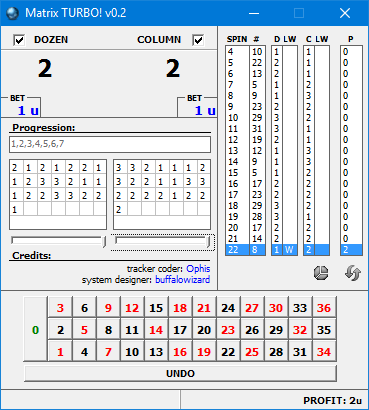This screenshot has width=369, height=410.
Task: Select black number 2 on the board
Action: pyautogui.click(x=60, y=330)
